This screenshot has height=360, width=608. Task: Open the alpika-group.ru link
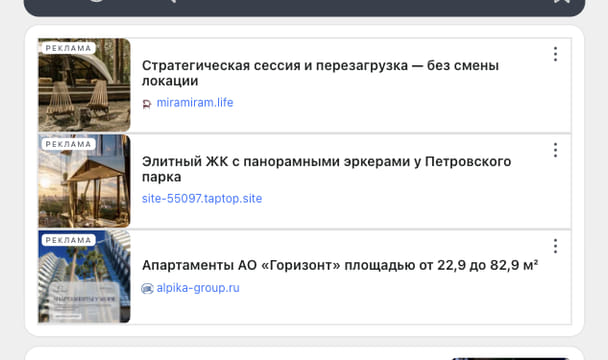point(198,288)
